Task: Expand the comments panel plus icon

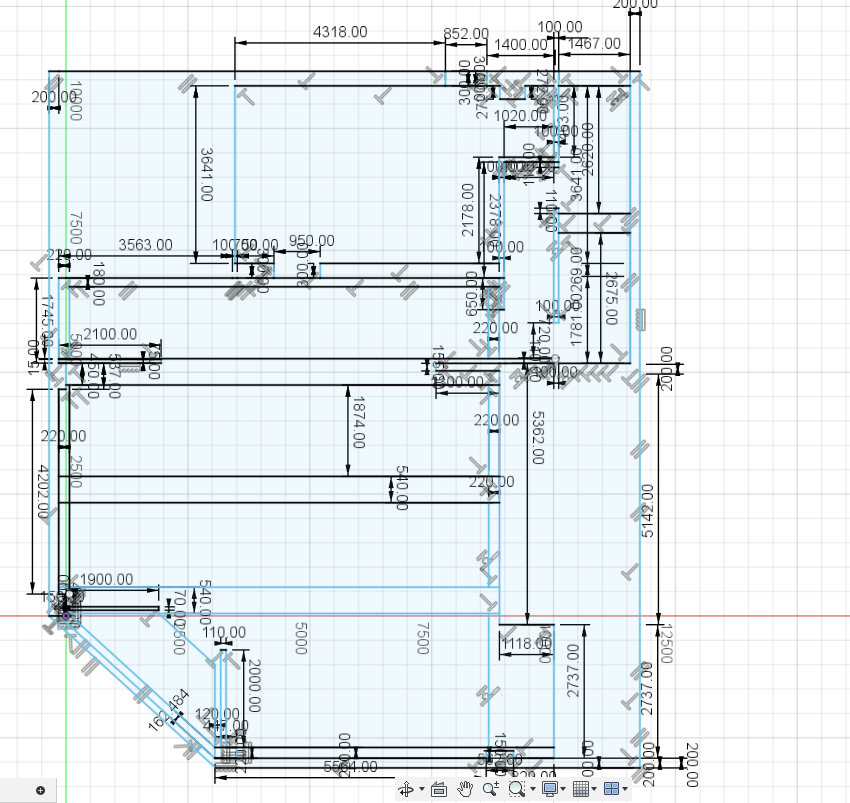Action: (40, 790)
